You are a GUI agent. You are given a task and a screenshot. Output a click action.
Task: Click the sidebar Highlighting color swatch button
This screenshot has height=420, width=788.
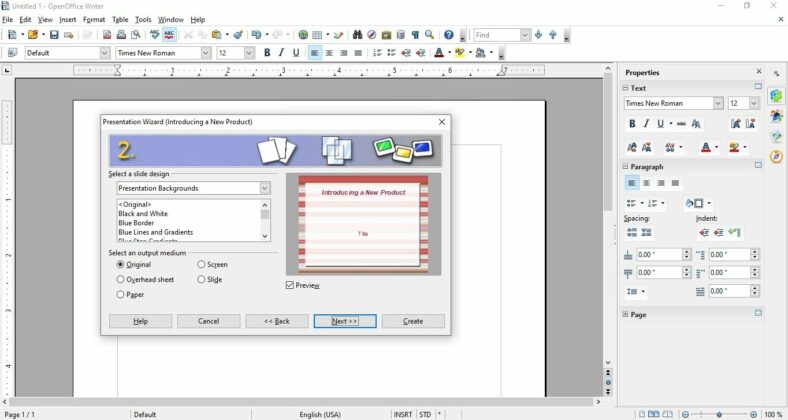point(734,147)
